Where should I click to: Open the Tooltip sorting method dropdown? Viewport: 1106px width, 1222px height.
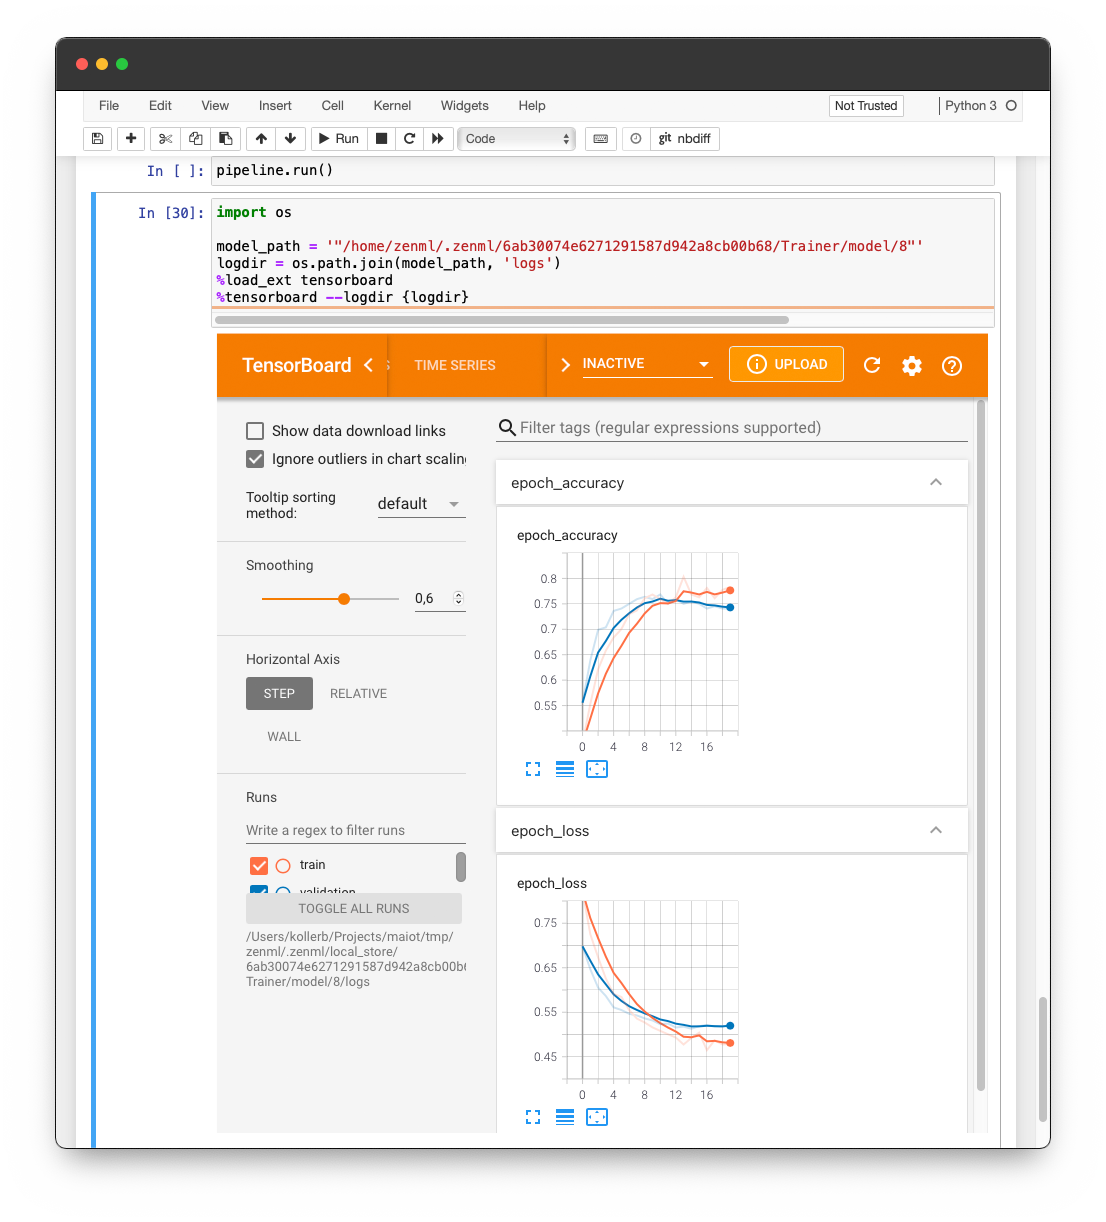[420, 504]
